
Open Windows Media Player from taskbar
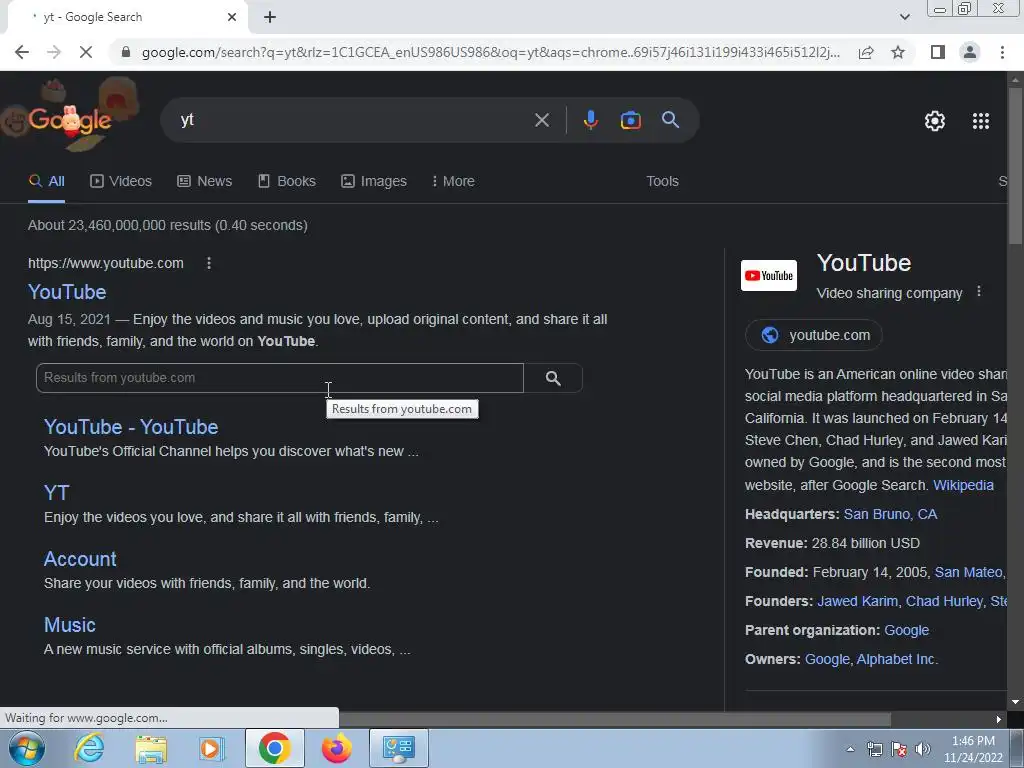(211, 748)
